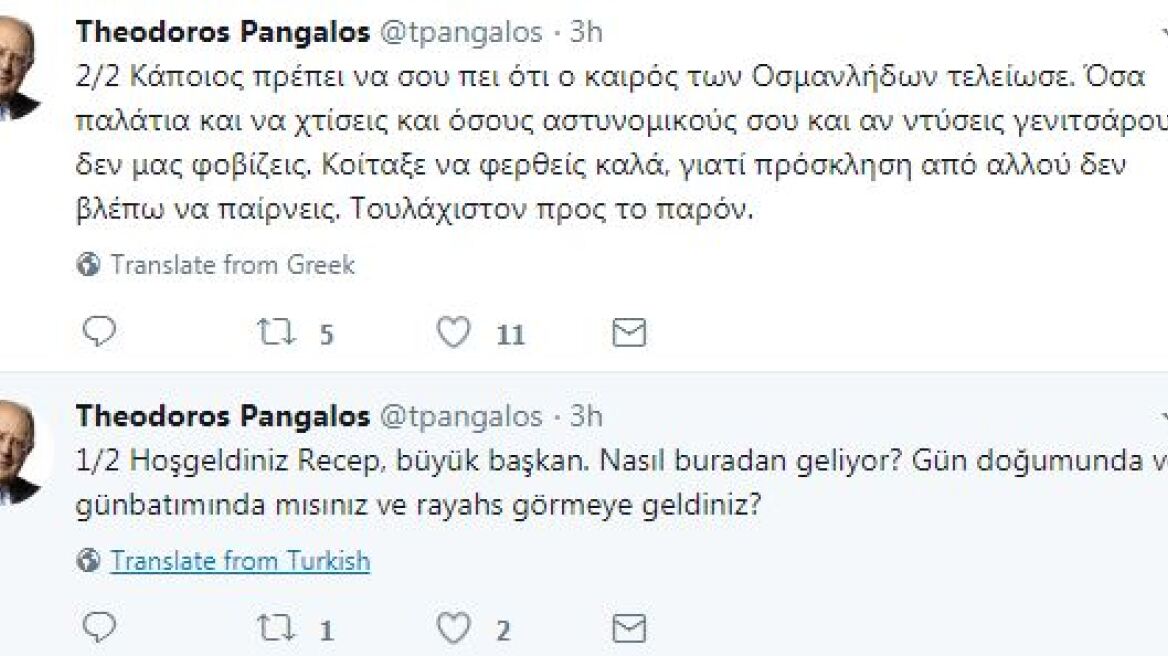Open the envelope icon on the bottom tweet
1168x656 pixels.
point(630,628)
